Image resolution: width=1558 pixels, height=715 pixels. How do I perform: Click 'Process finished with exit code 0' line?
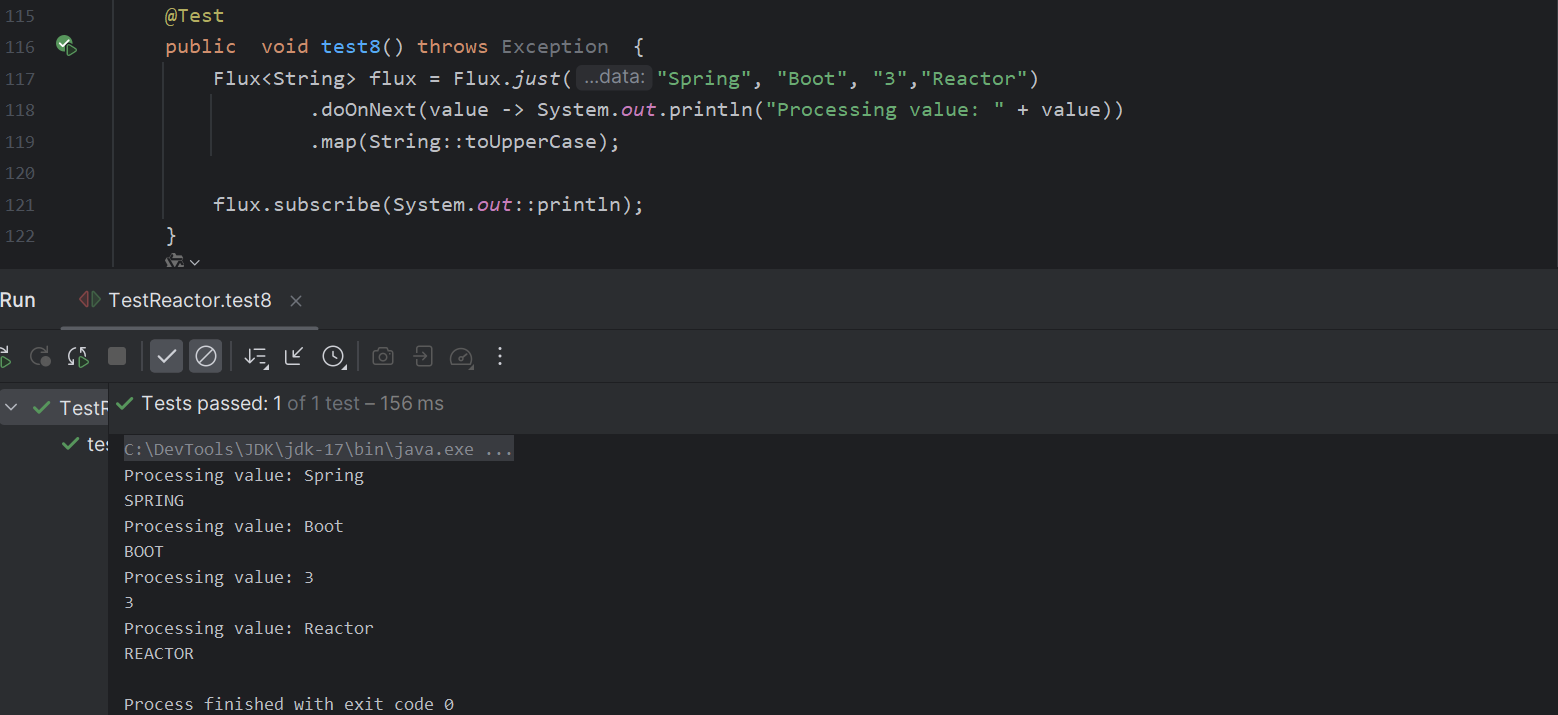pos(288,704)
